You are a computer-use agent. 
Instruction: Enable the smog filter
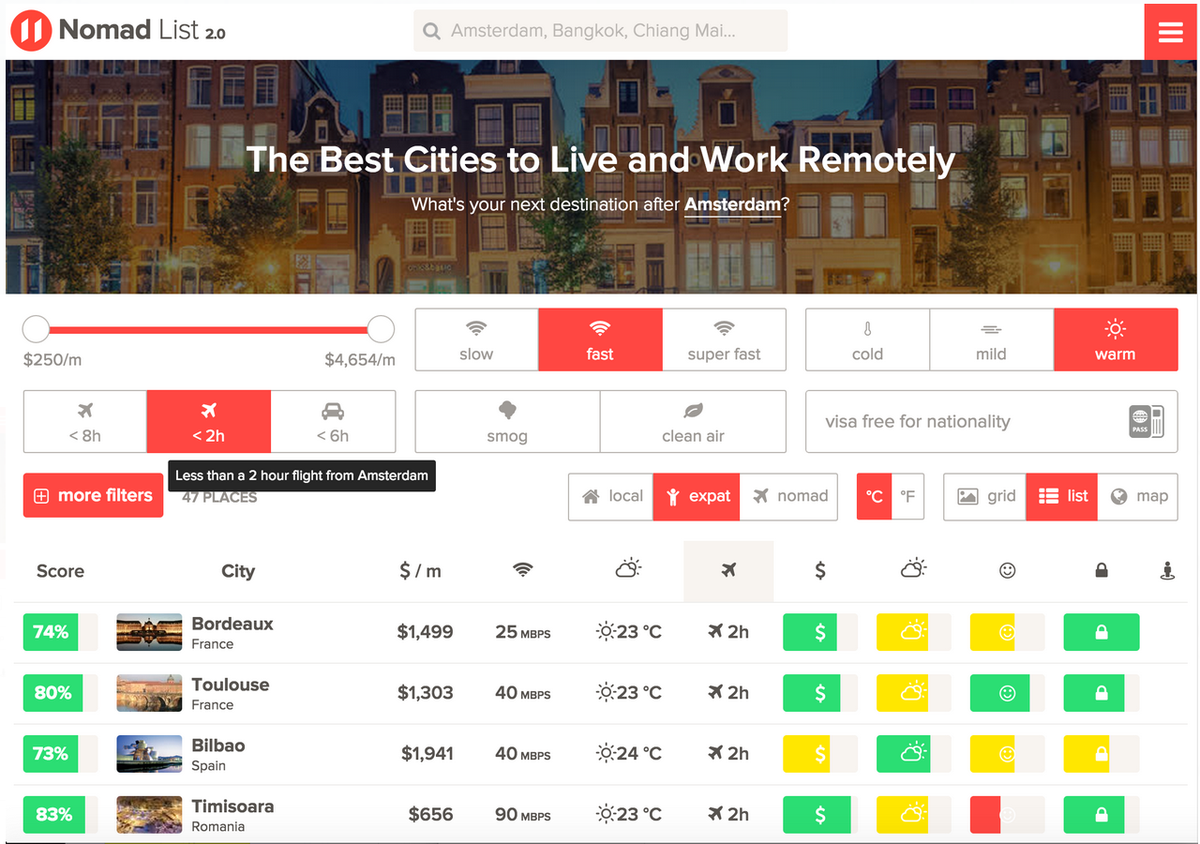point(507,421)
